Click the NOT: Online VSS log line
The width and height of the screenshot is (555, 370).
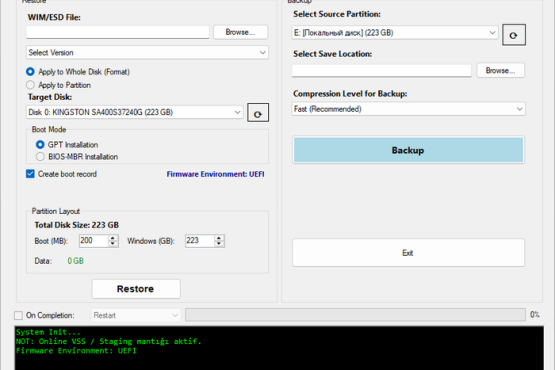click(108, 341)
